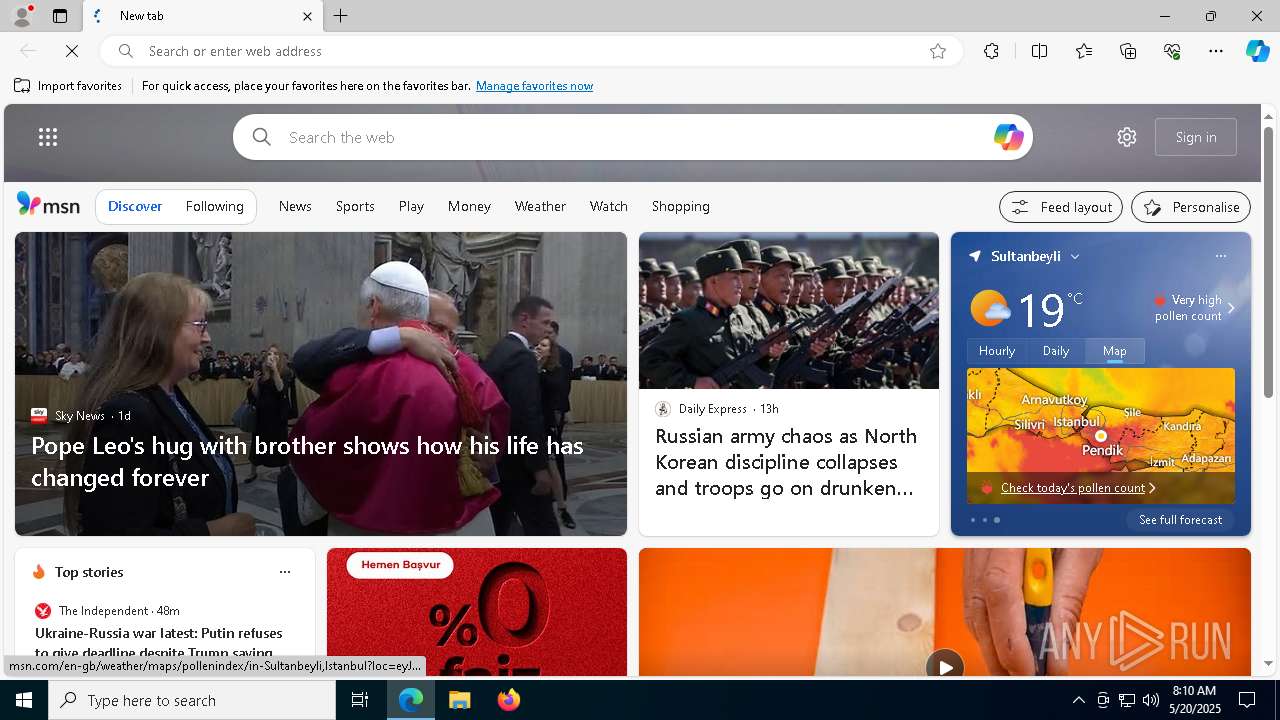Show hidden system tray icons

pyautogui.click(x=1078, y=700)
